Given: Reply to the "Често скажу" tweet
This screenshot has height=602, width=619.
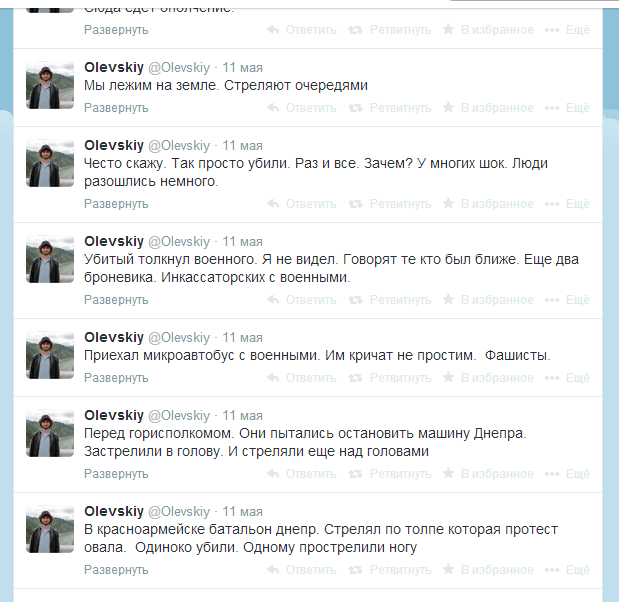Looking at the screenshot, I should click(x=302, y=204).
